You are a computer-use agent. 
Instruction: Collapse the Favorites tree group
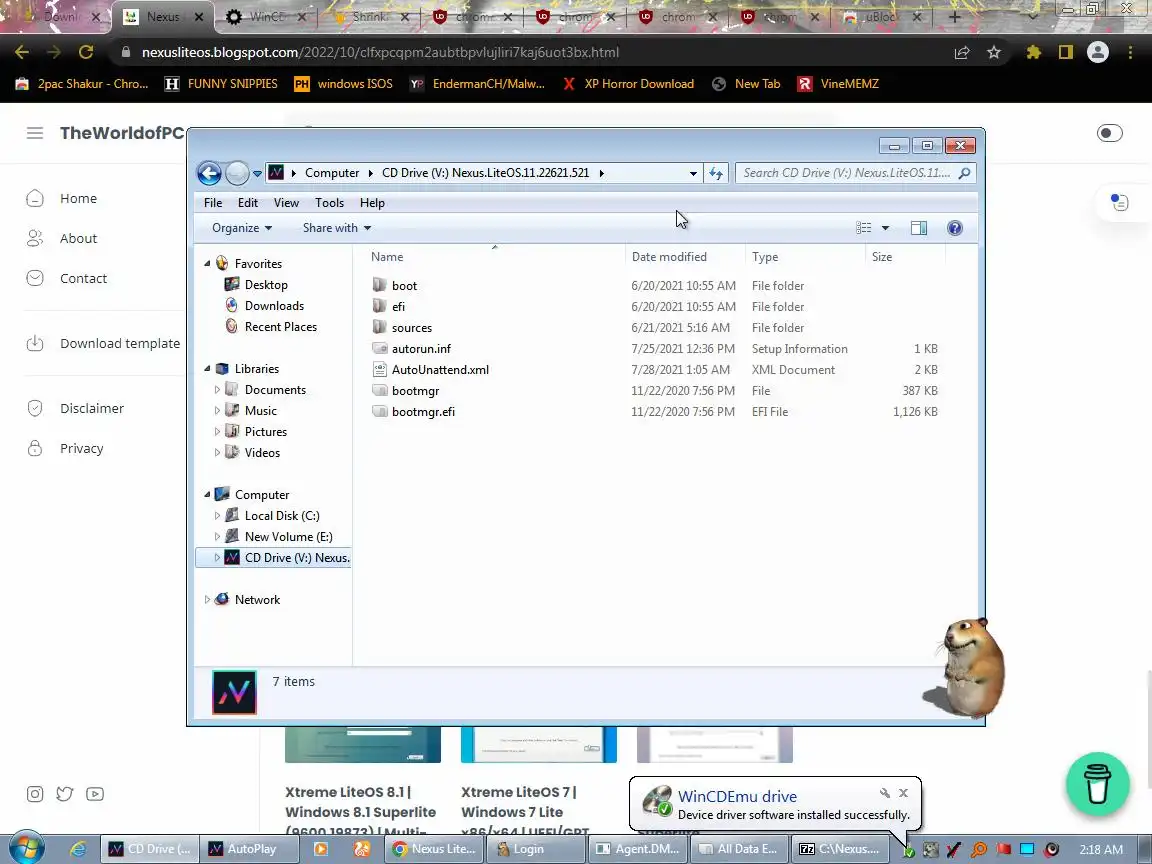coord(207,263)
